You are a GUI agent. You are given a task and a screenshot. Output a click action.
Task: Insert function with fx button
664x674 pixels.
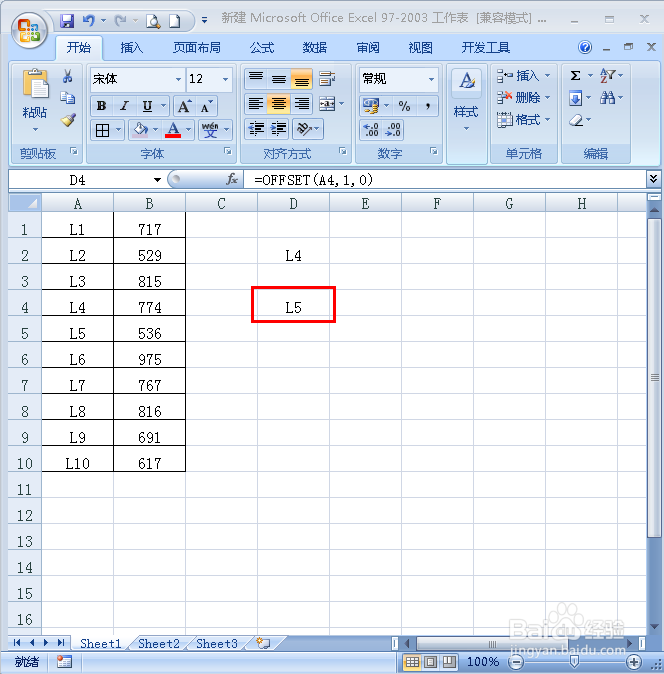click(x=232, y=179)
